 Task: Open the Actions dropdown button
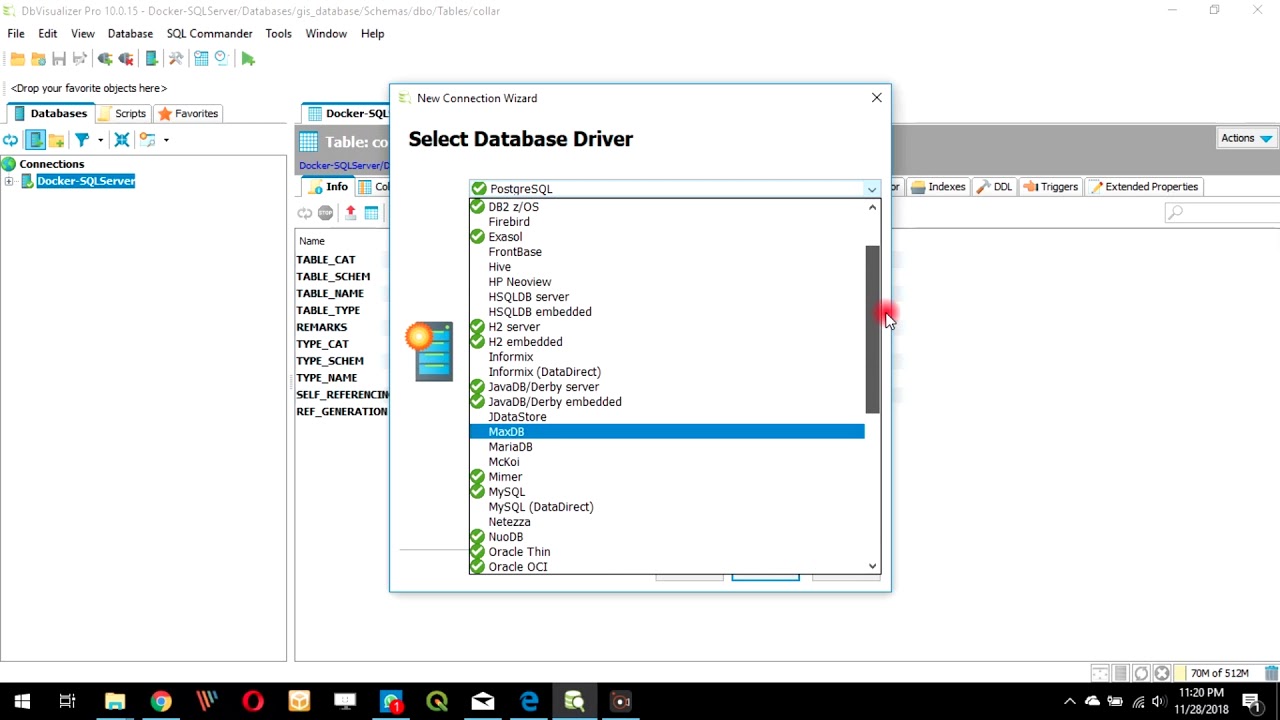(1246, 138)
